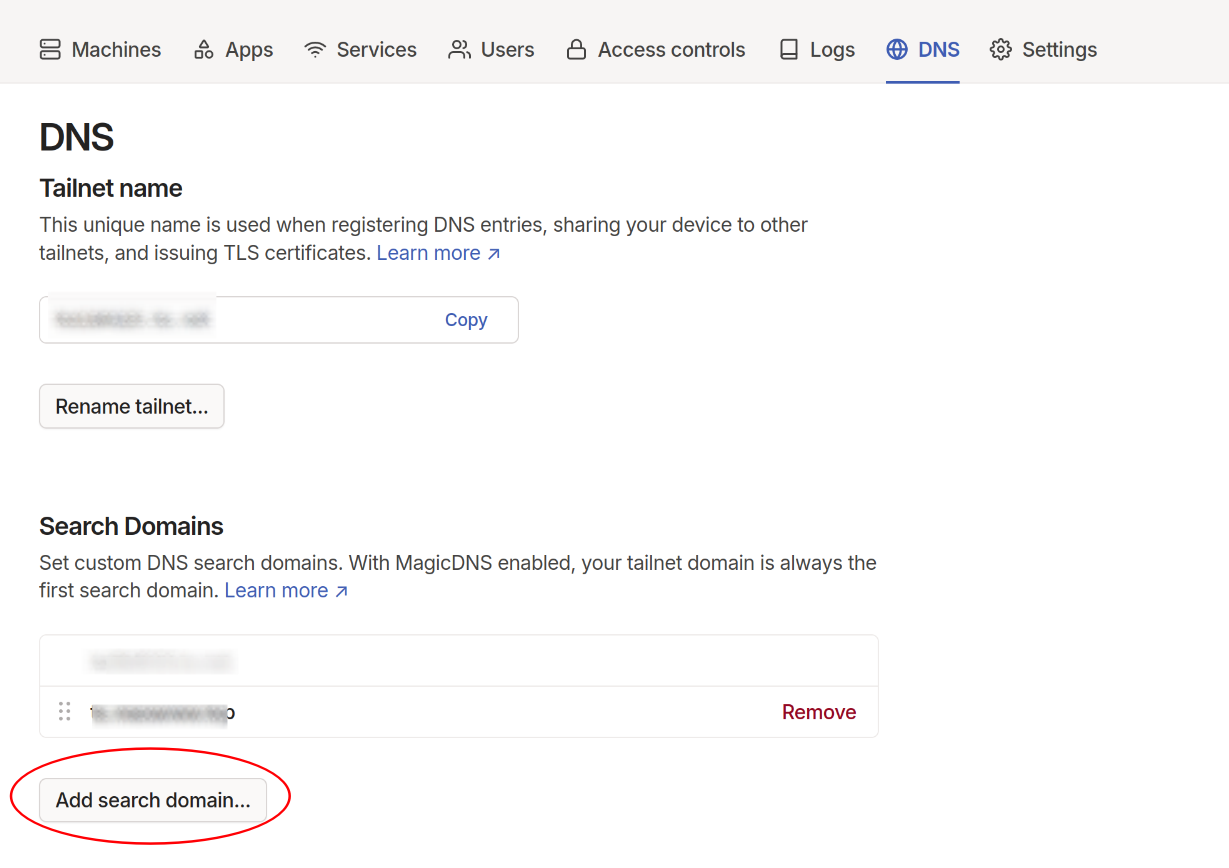Remove the listed search domain
Viewport: 1229px width, 868px height.
tap(818, 712)
